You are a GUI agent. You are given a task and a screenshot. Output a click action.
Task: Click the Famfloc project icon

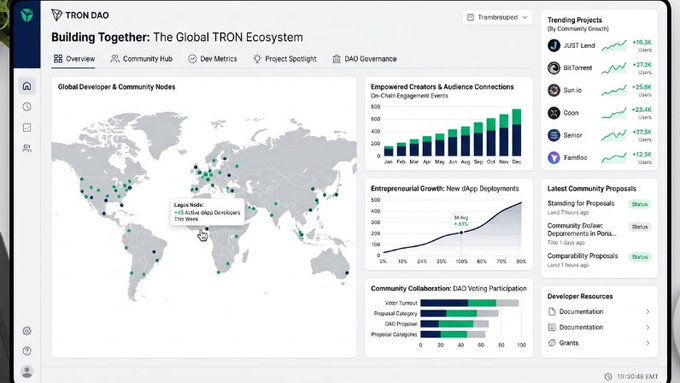[x=554, y=157]
